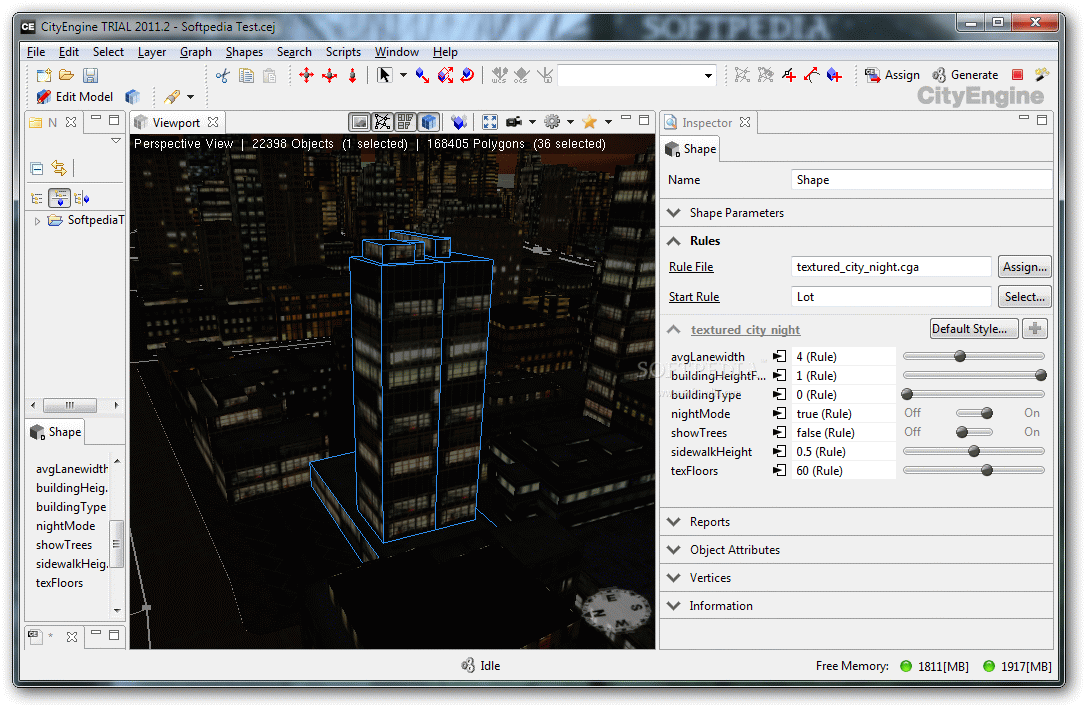
Task: Open the Graph menu
Action: pos(196,52)
